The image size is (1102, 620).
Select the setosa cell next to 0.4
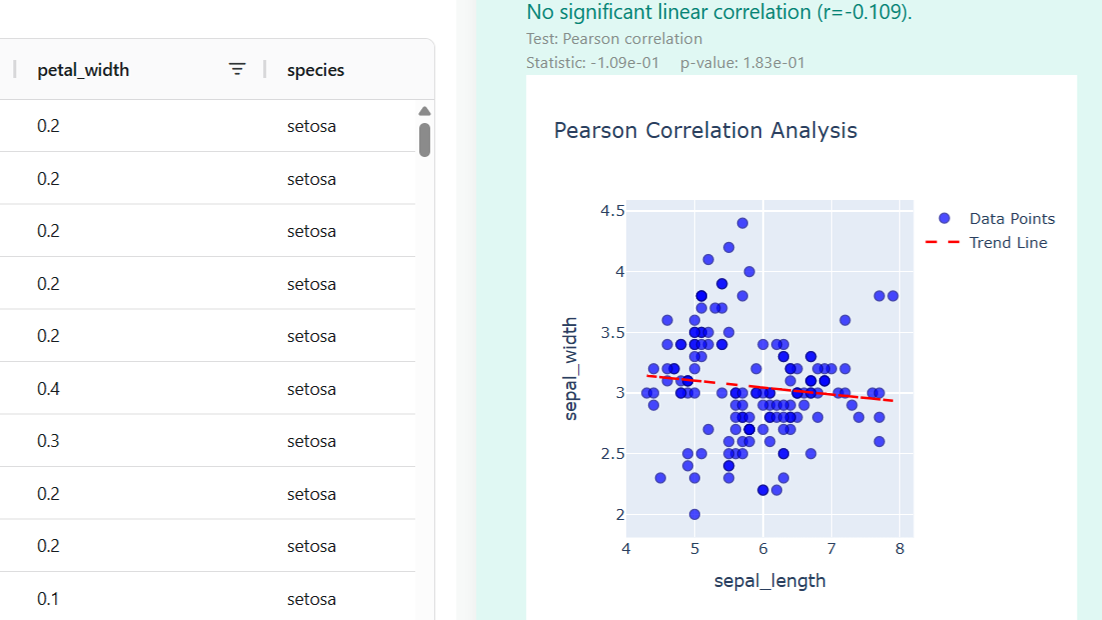pyautogui.click(x=311, y=388)
